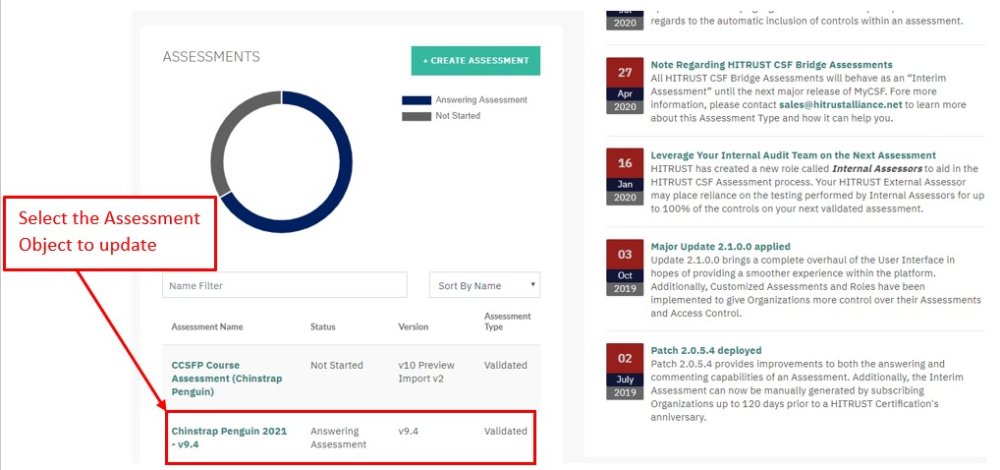Select the Chinstrap Penguin 2021 - v9.4 assessment
1000x470 pixels.
coord(229,437)
